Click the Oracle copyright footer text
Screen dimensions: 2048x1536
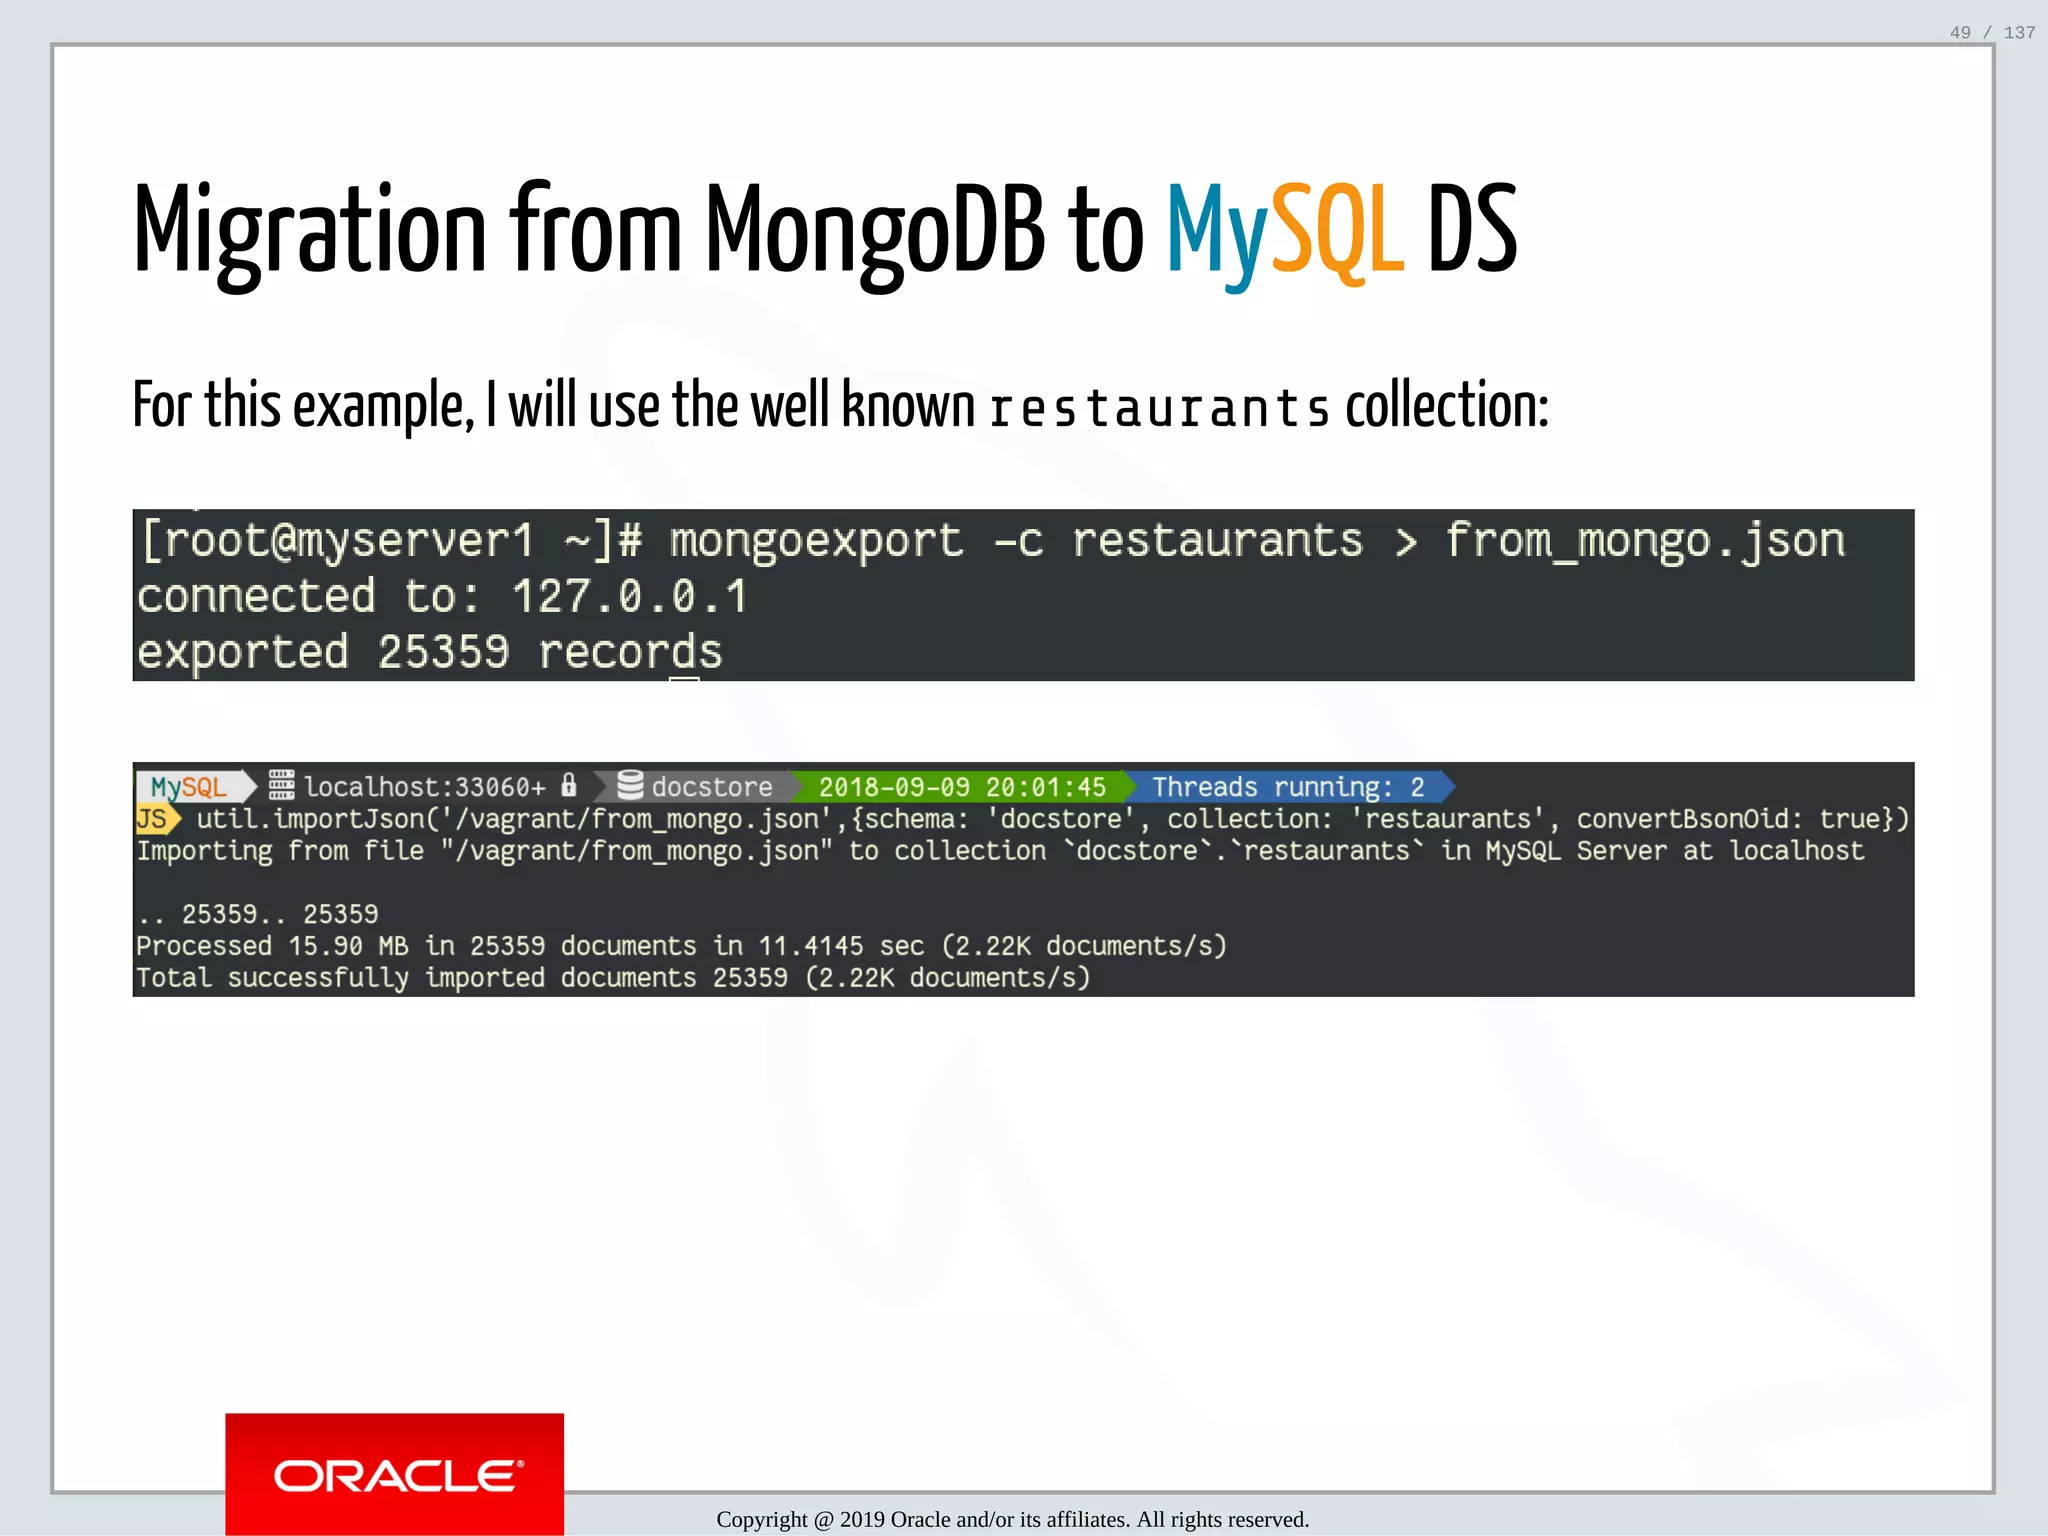(1012, 1520)
